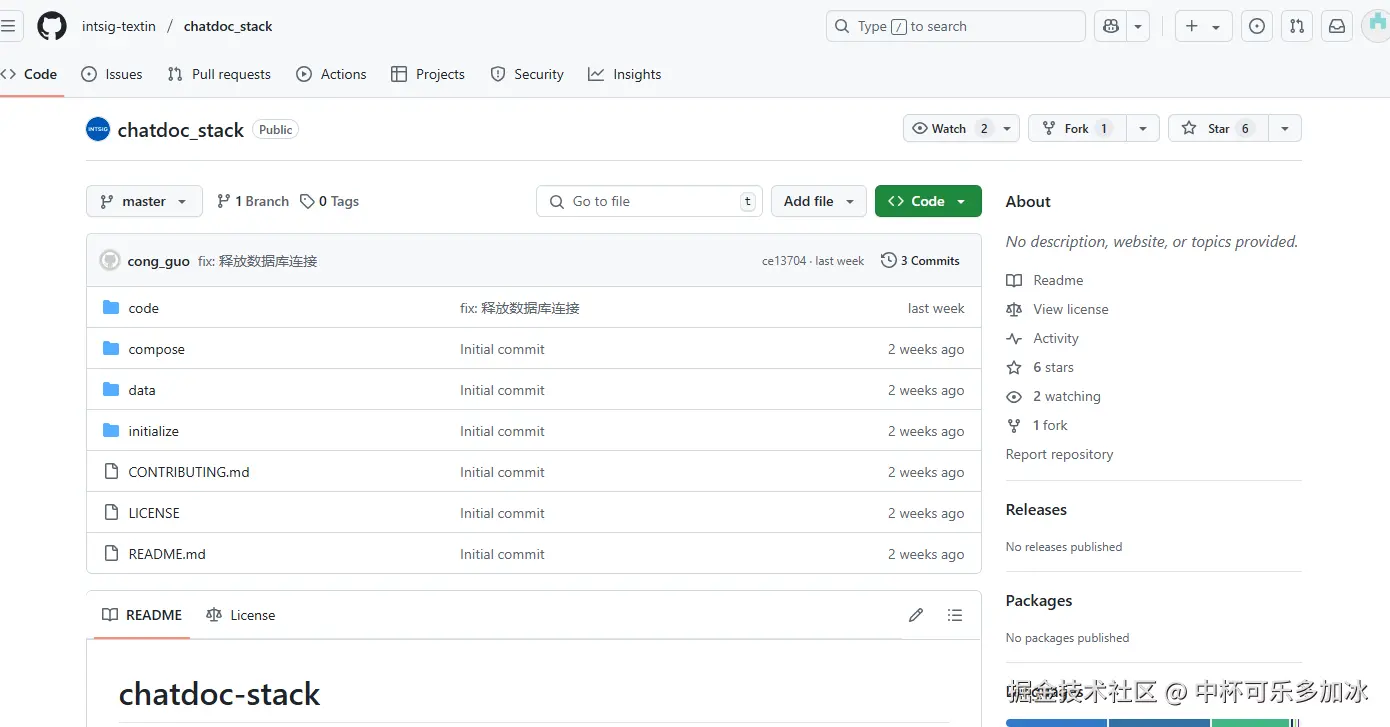Fork the chatdoc_stack repository
This screenshot has width=1390, height=727.
pyautogui.click(x=1077, y=128)
